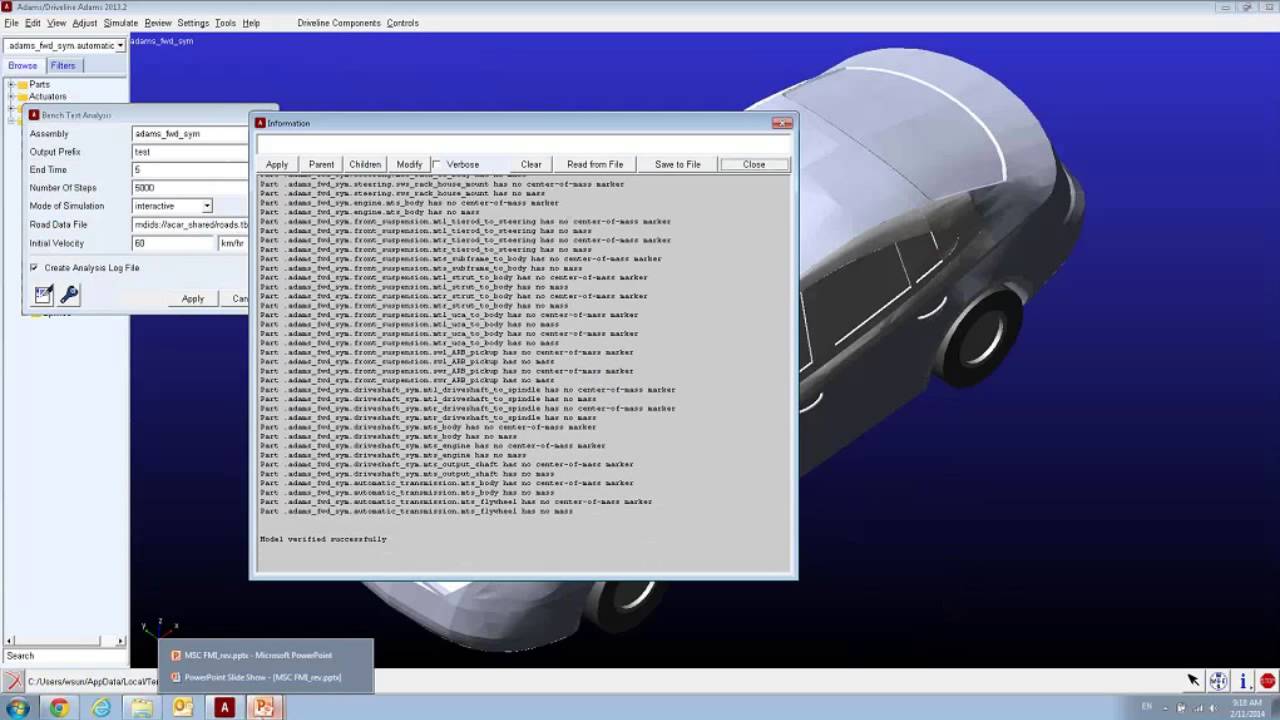Click the Clear button
This screenshot has width=1280, height=720.
click(531, 164)
